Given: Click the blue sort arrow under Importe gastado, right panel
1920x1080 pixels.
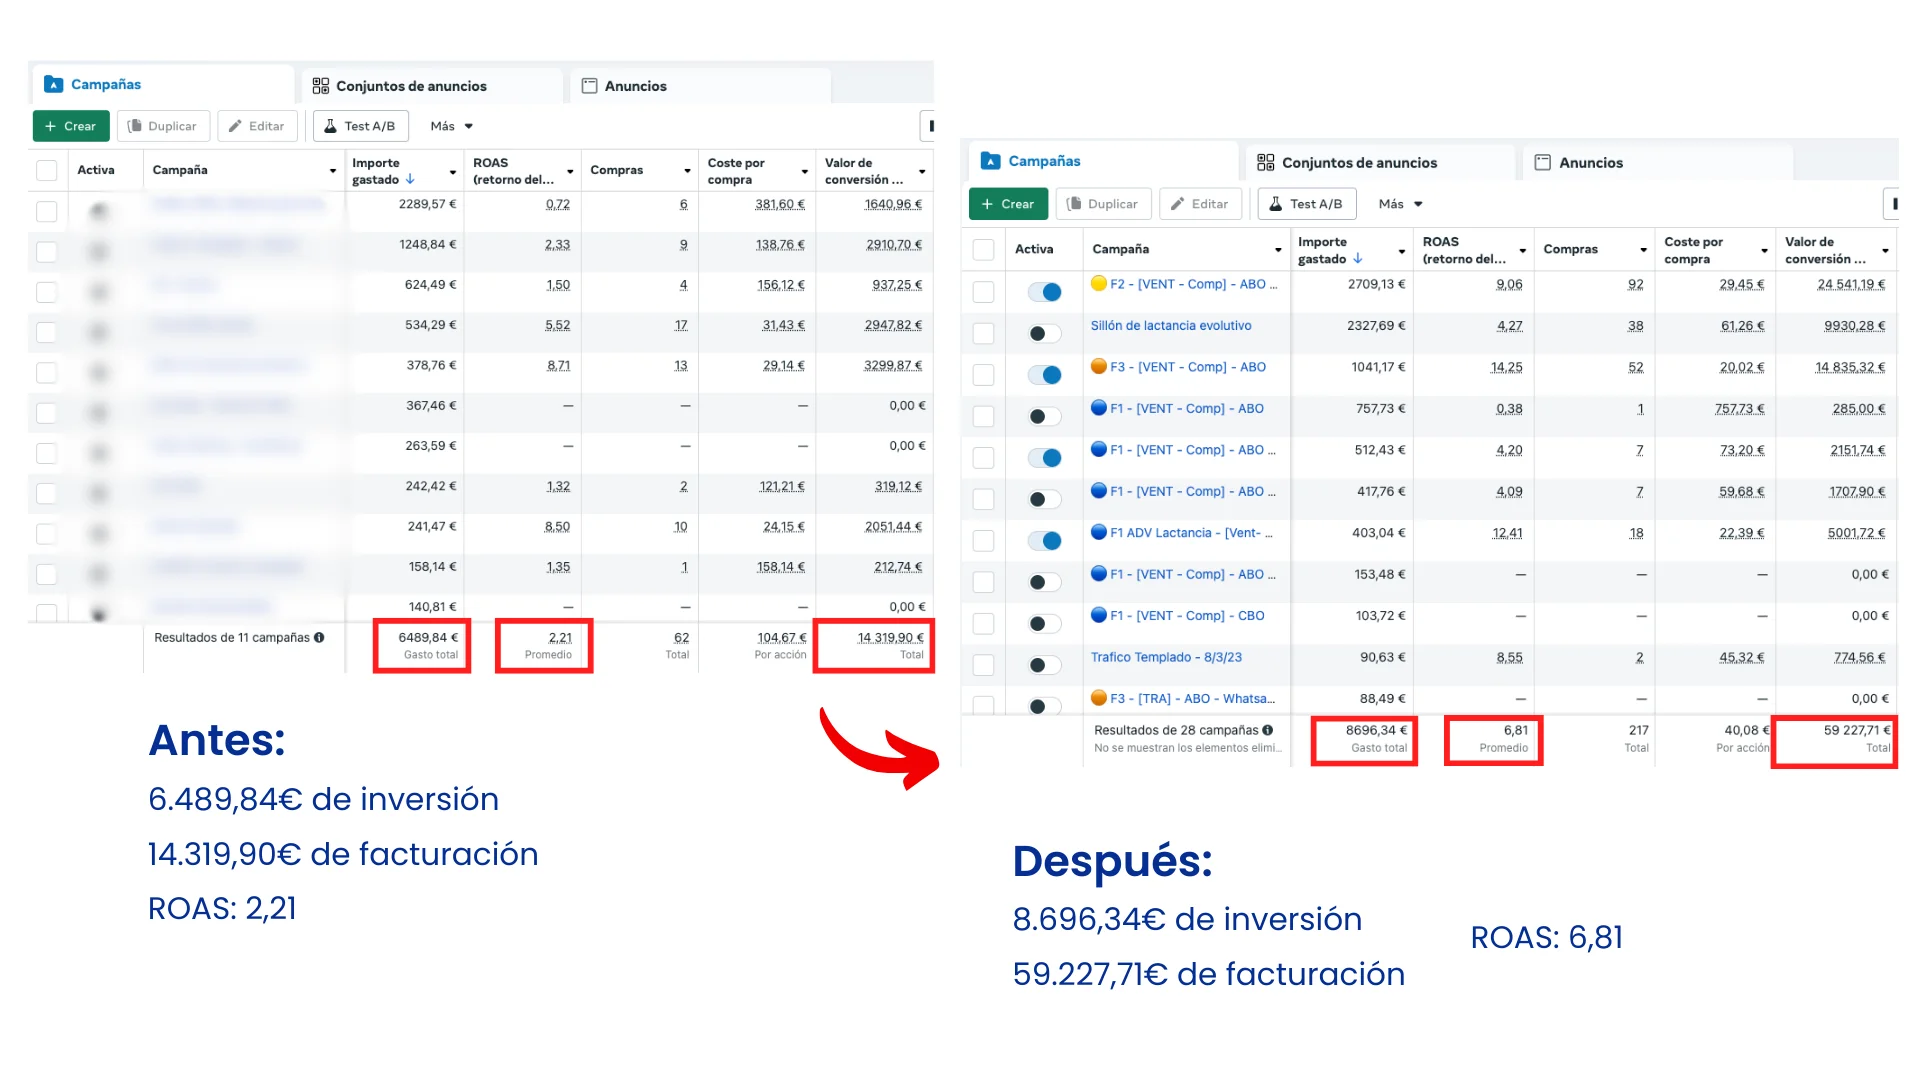Looking at the screenshot, I should 1358,259.
